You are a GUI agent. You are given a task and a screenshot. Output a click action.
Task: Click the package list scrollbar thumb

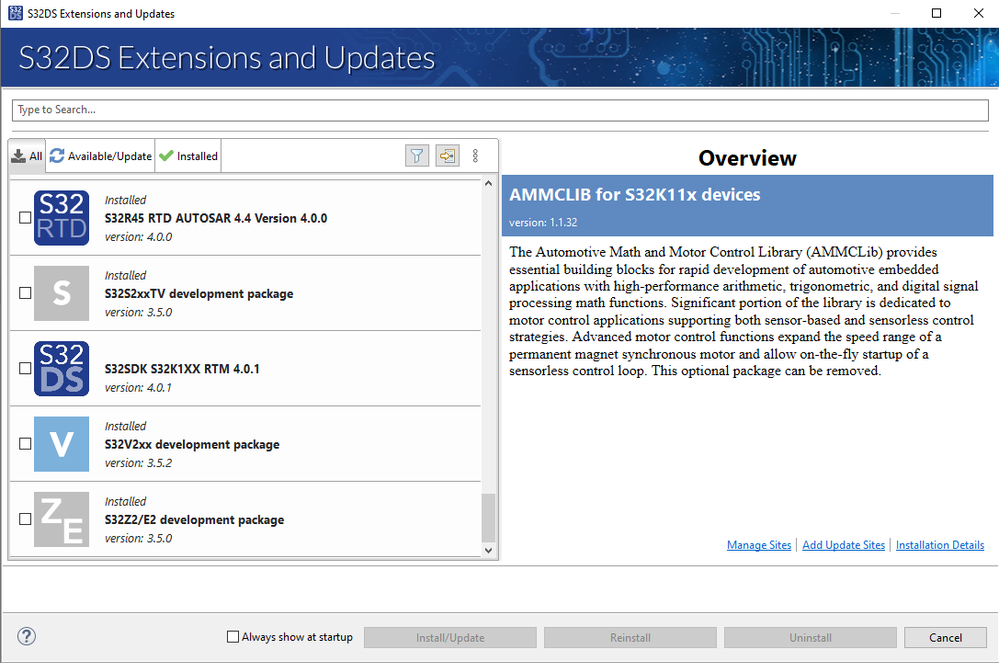489,517
